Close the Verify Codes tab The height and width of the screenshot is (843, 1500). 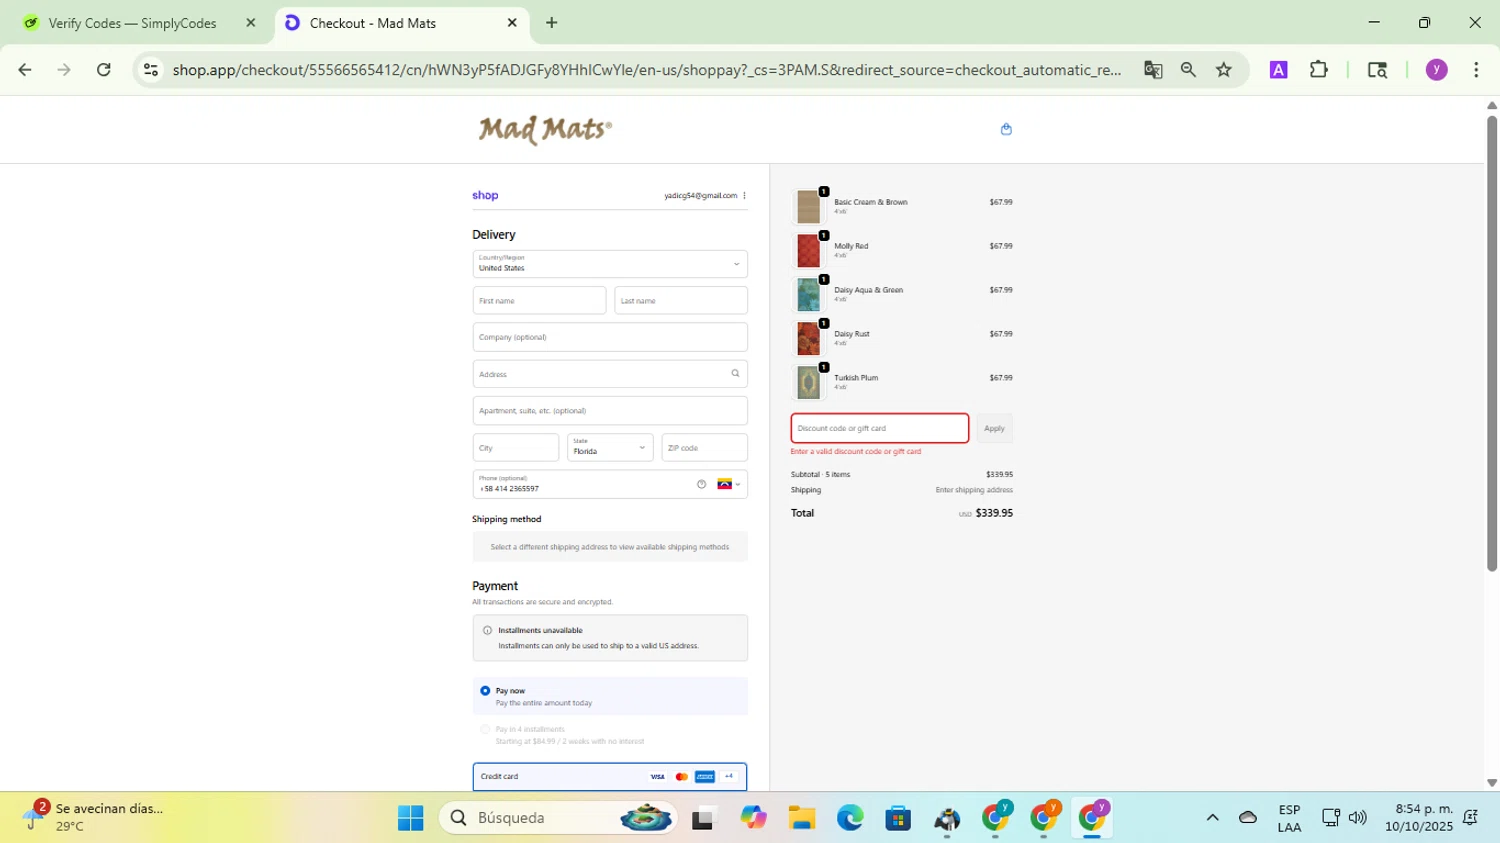click(x=251, y=23)
